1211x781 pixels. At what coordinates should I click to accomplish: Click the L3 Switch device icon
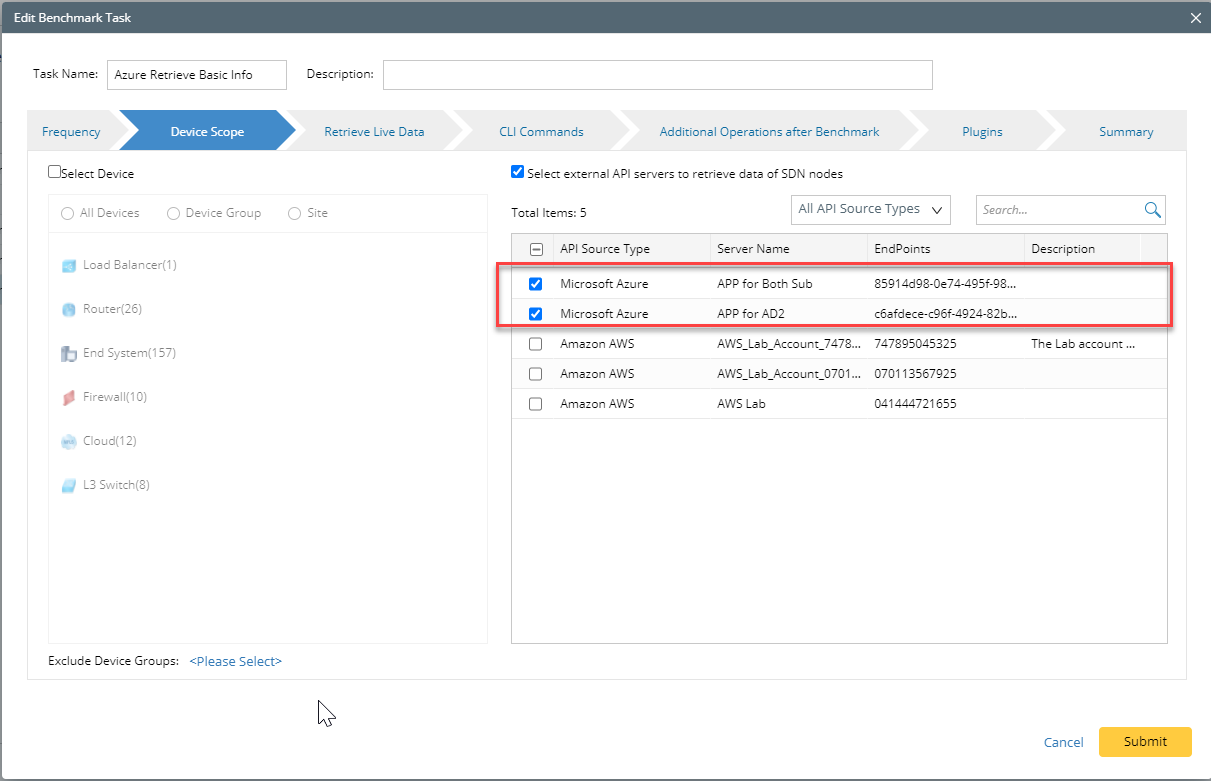point(69,486)
